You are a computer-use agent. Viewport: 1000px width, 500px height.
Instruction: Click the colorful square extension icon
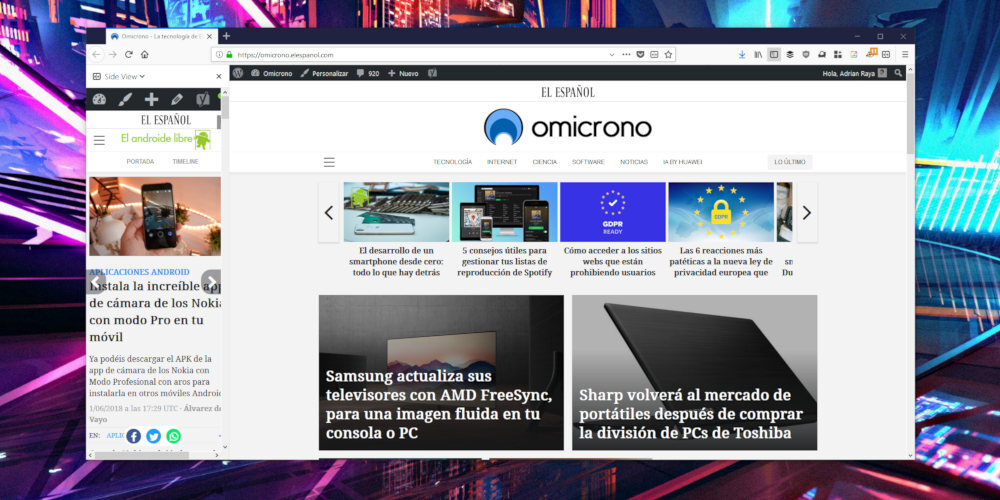point(854,55)
